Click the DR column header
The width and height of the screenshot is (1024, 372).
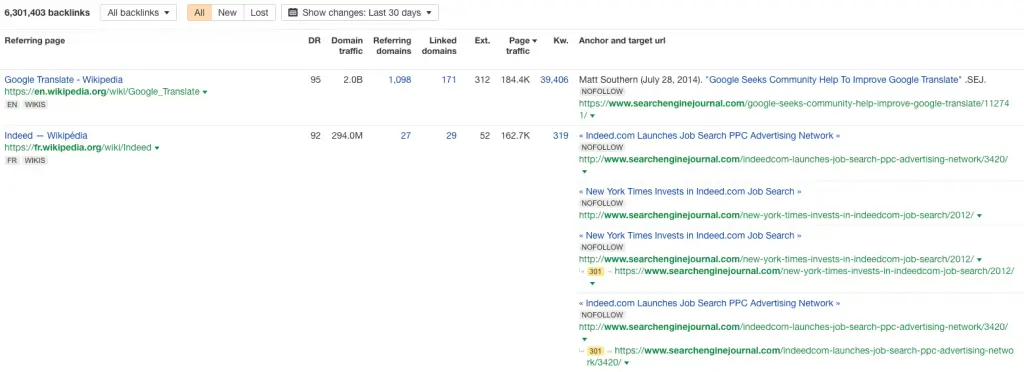[x=314, y=40]
